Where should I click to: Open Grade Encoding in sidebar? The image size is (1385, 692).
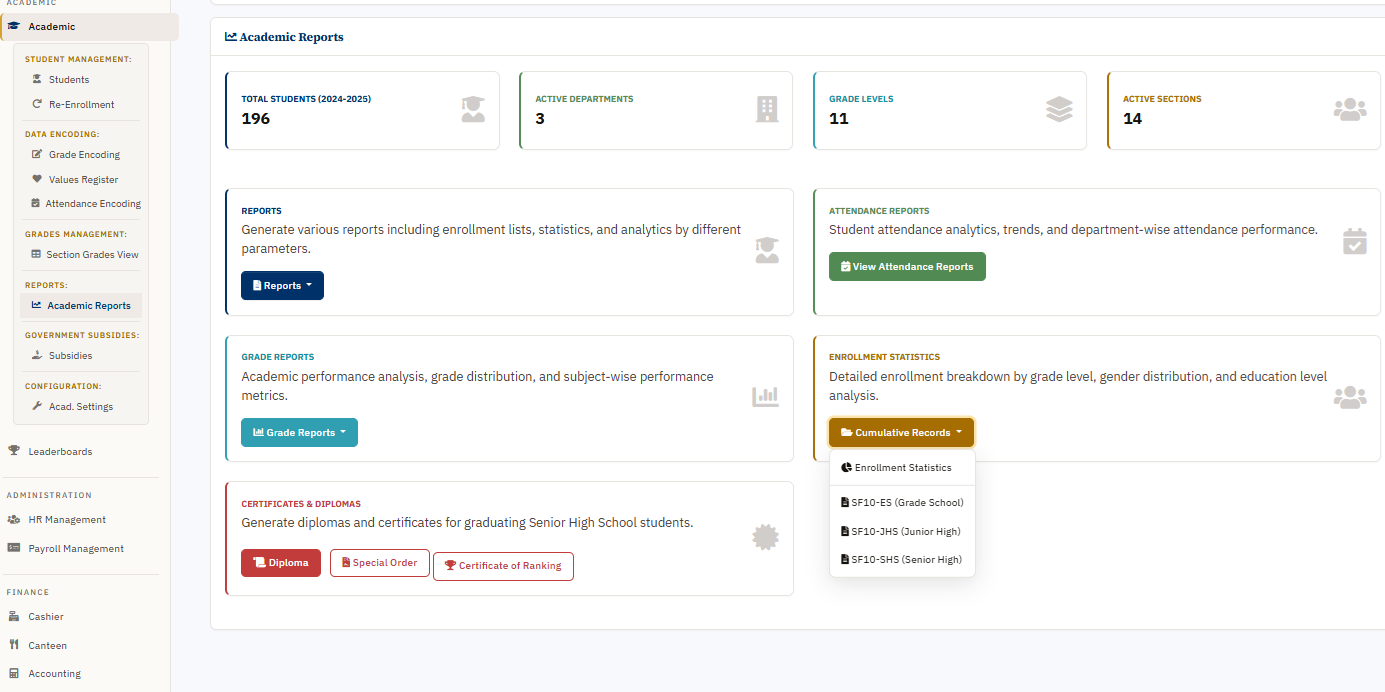click(81, 154)
